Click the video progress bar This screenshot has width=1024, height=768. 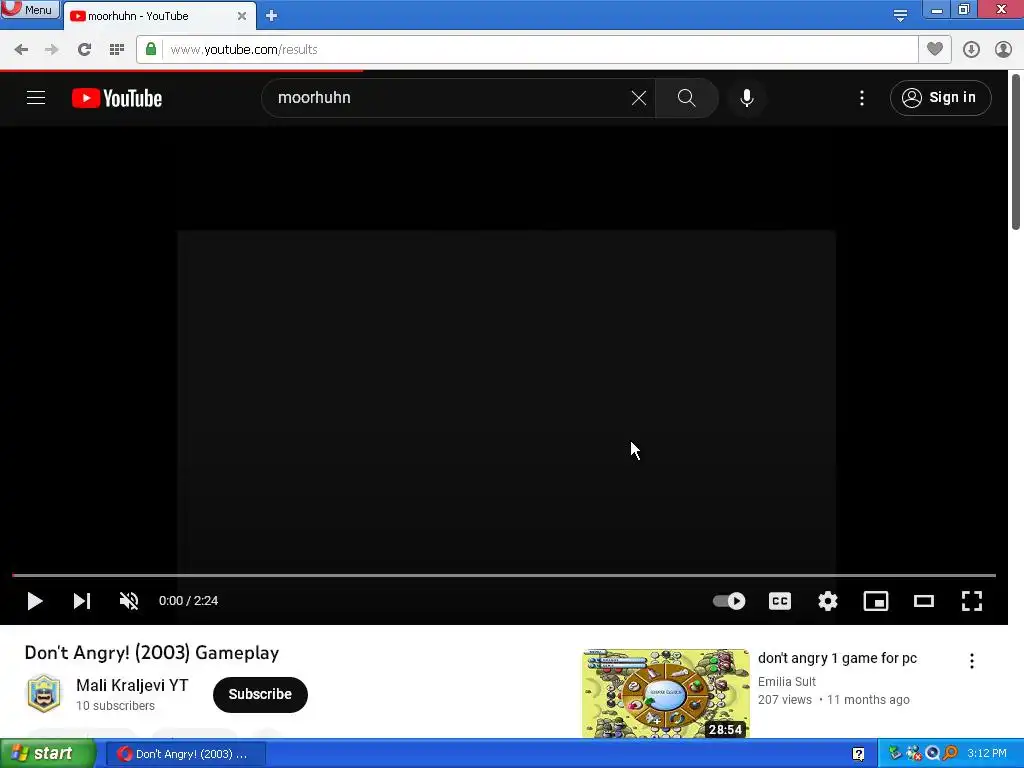pos(504,575)
